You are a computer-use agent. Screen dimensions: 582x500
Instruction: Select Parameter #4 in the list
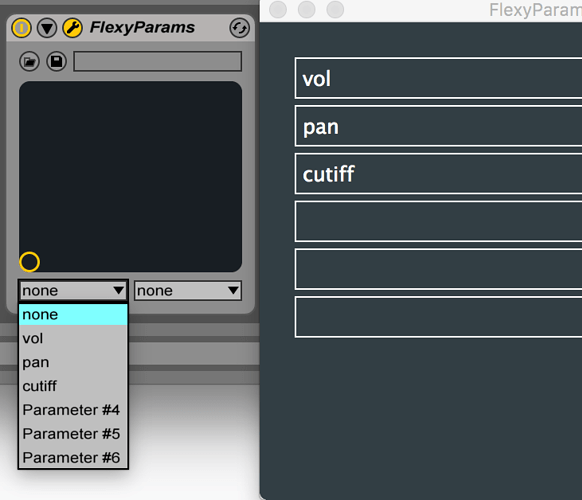[73, 410]
